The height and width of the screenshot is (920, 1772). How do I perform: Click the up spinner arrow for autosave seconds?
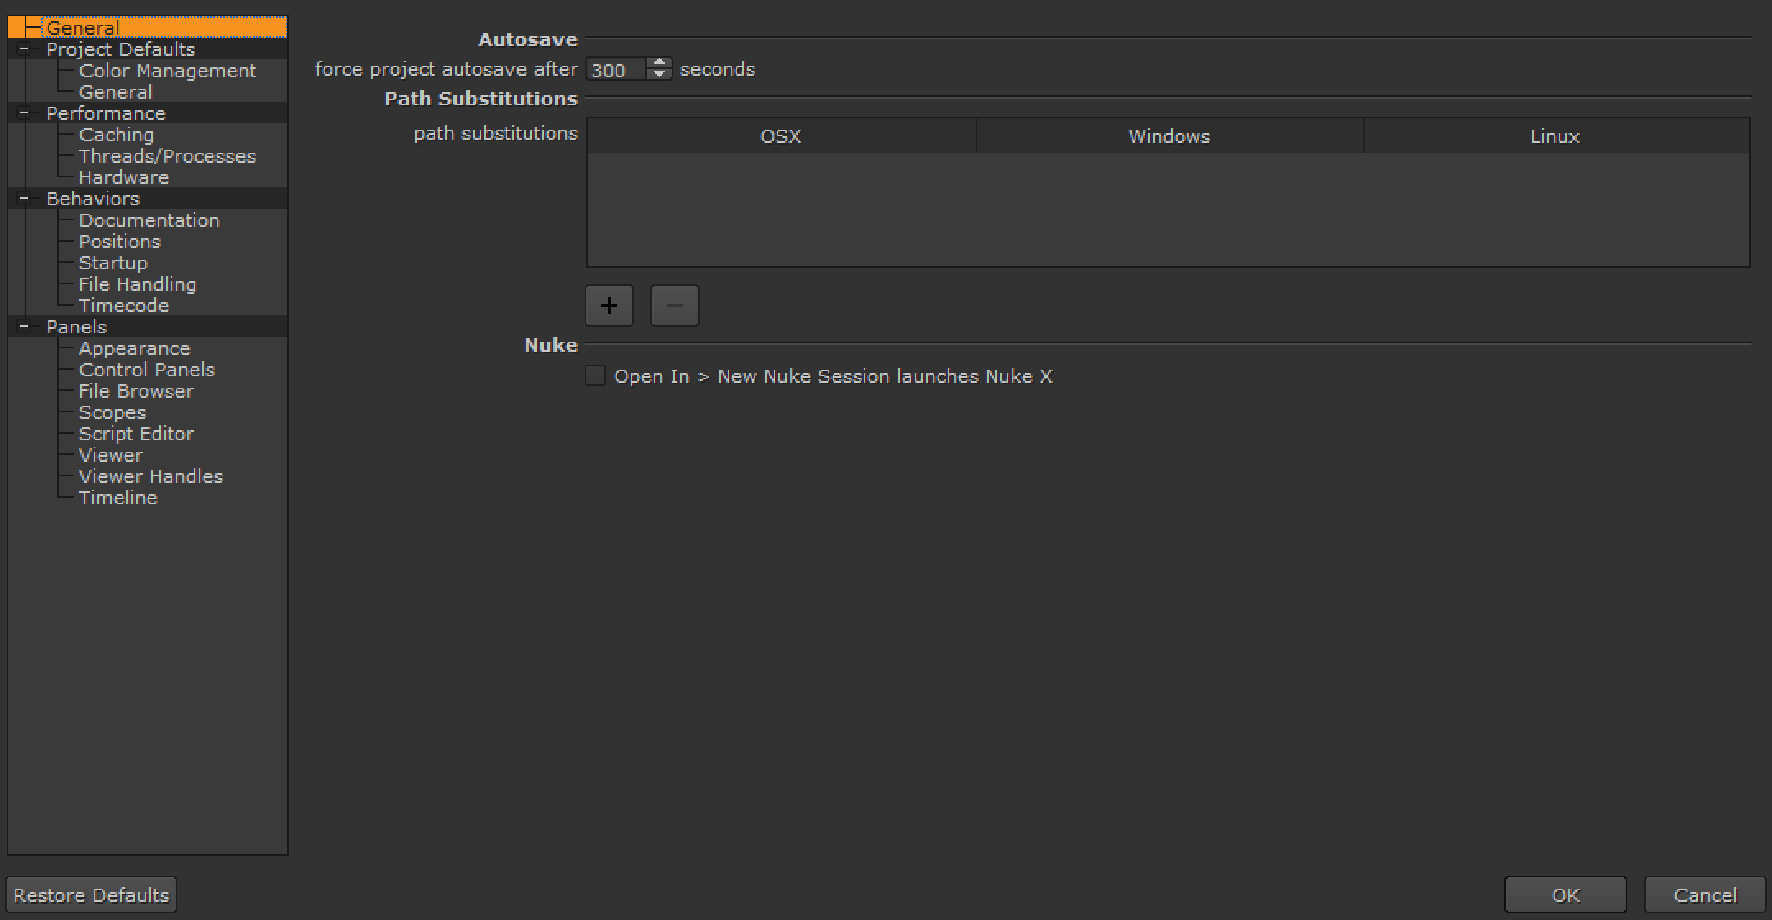click(659, 64)
